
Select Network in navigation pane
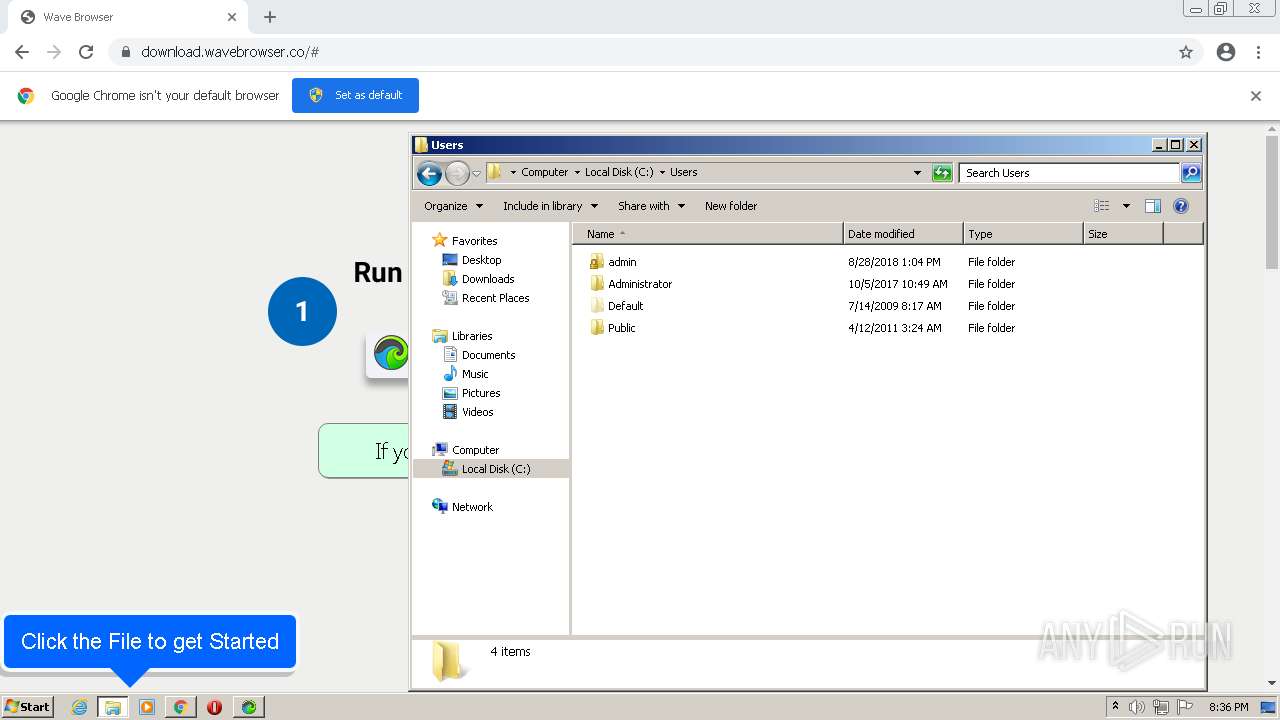[472, 507]
